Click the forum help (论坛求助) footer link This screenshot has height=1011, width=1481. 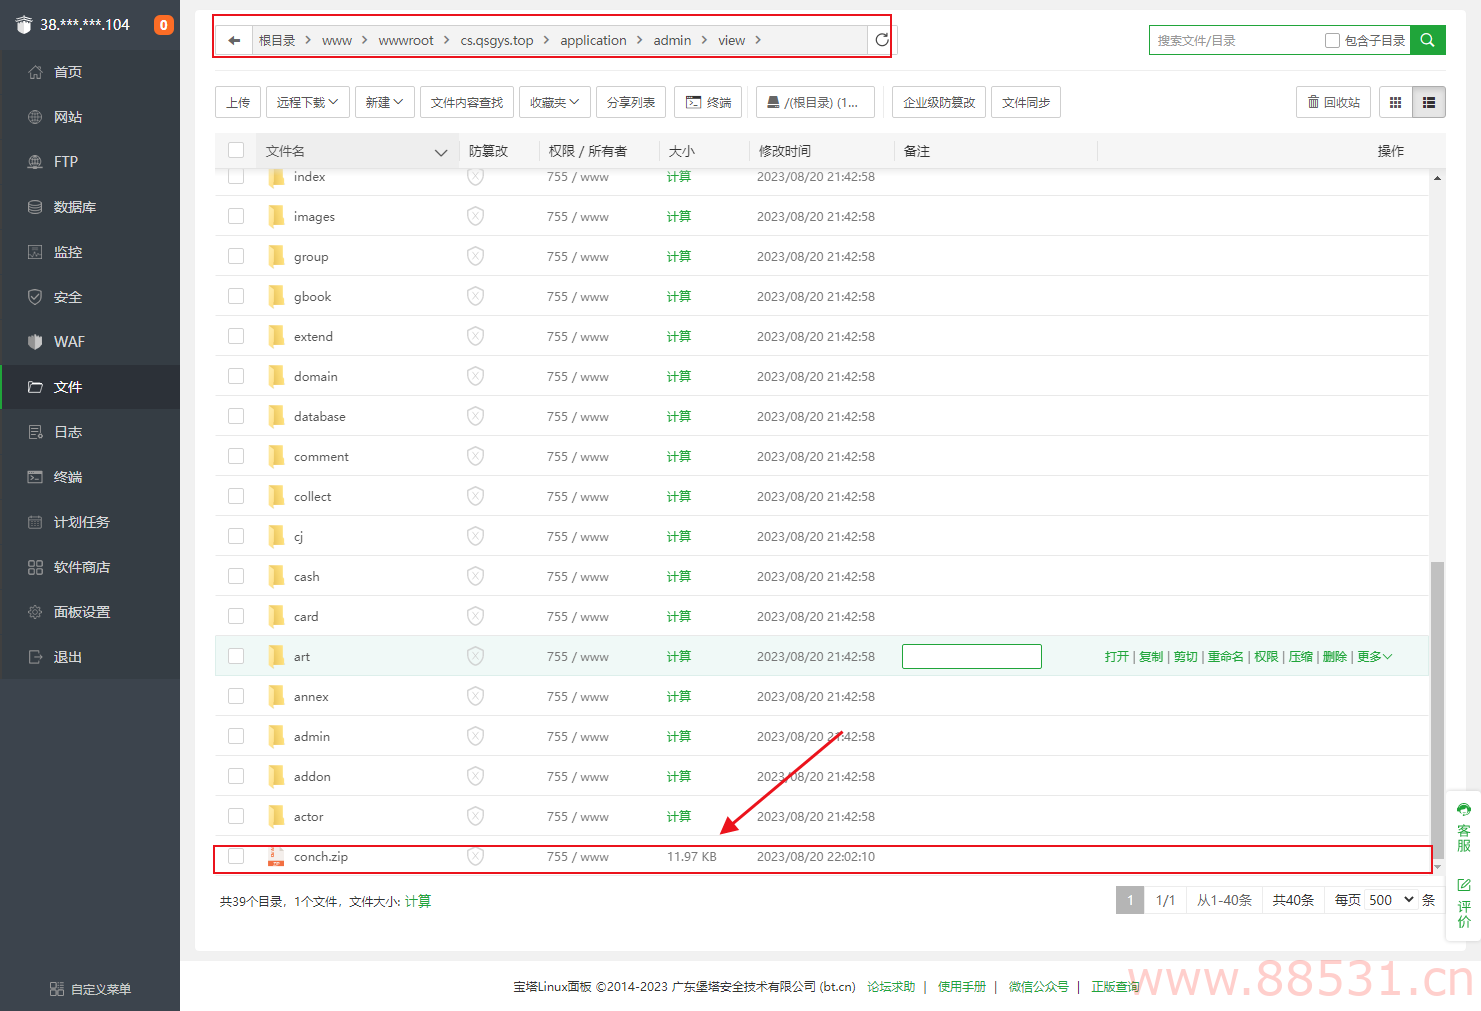[x=891, y=986]
